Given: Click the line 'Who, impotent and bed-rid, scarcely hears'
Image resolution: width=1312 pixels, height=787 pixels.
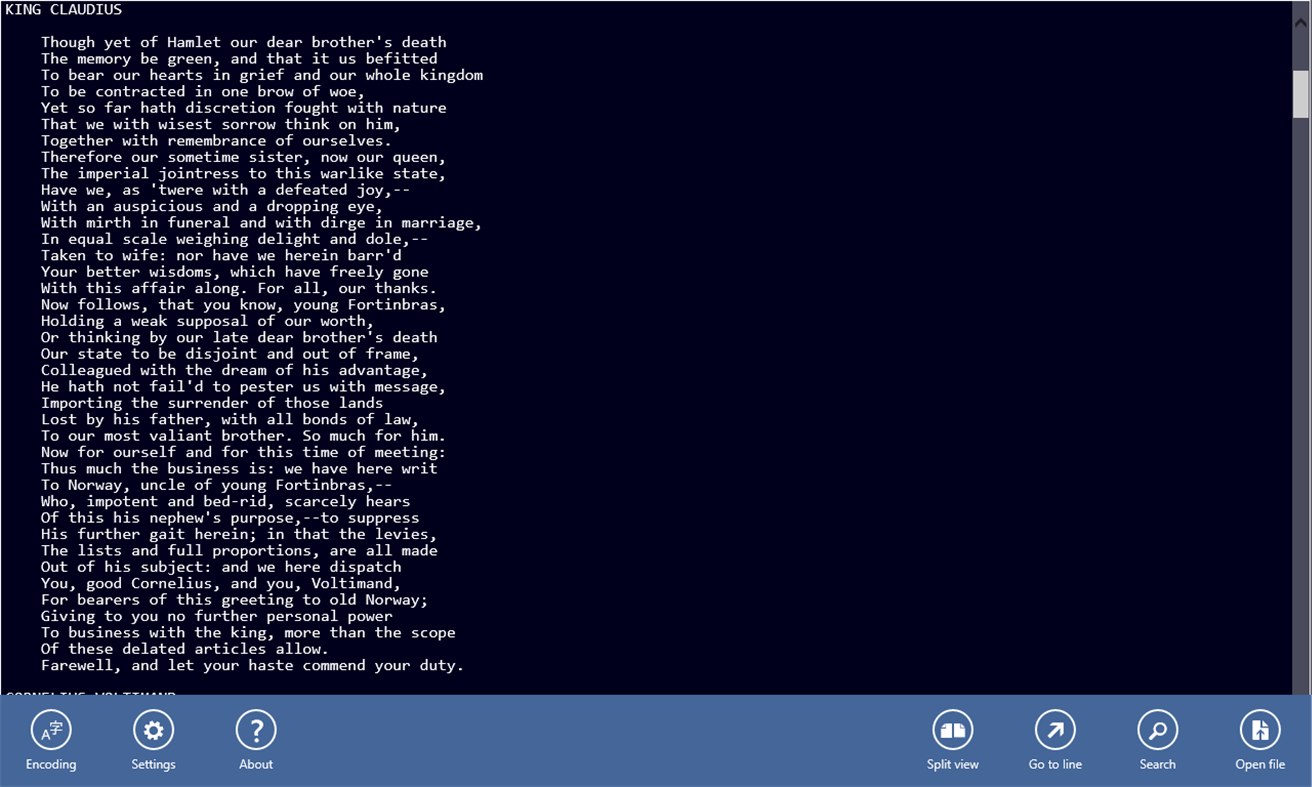Looking at the screenshot, I should (226, 501).
